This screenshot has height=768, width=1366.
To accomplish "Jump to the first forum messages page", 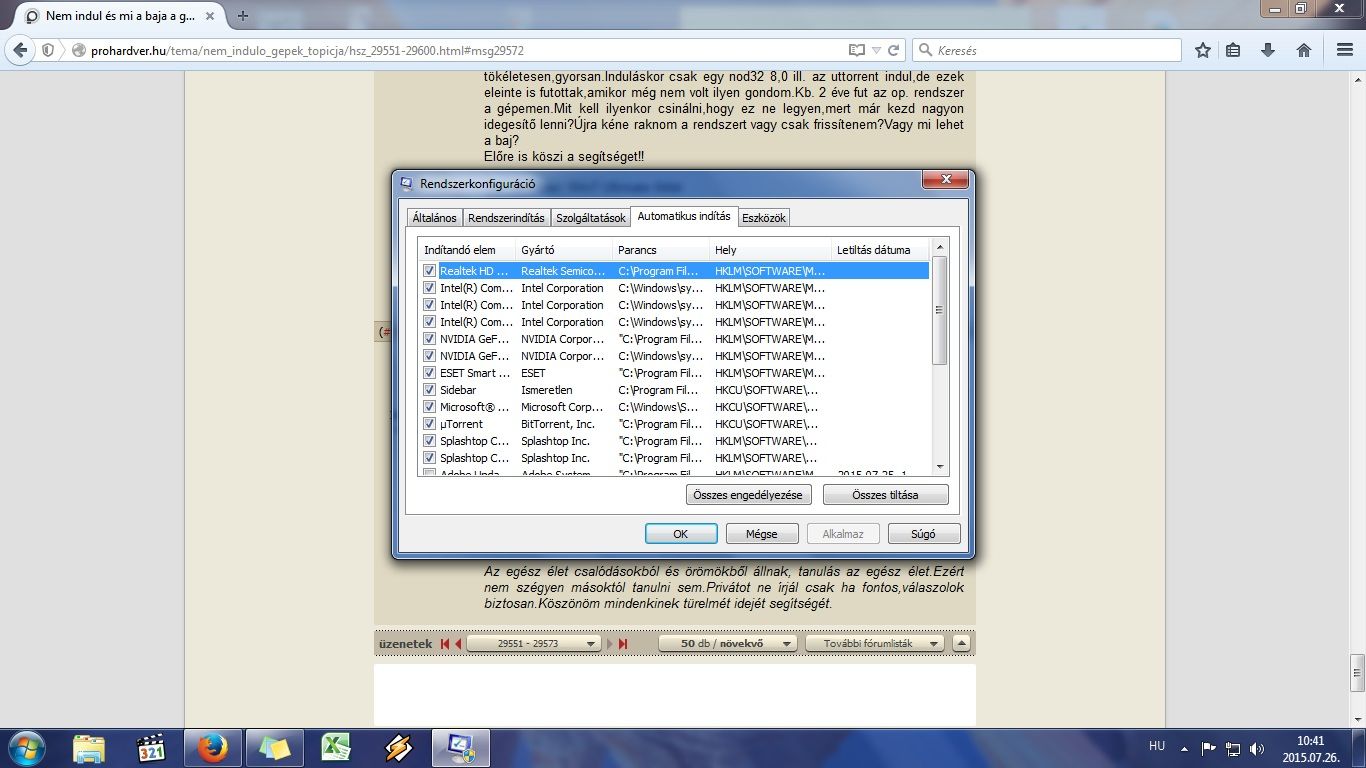I will tap(445, 644).
